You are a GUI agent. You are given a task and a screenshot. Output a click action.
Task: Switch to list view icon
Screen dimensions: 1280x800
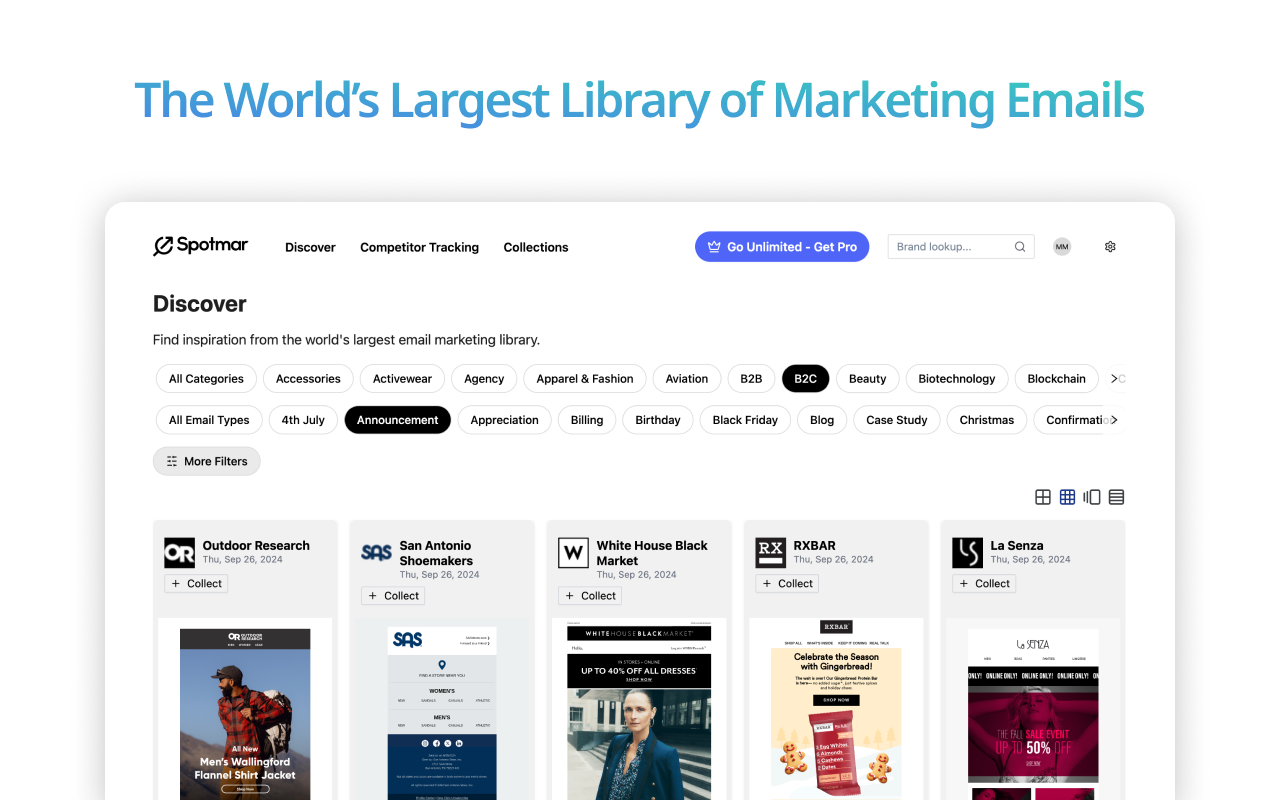1117,497
